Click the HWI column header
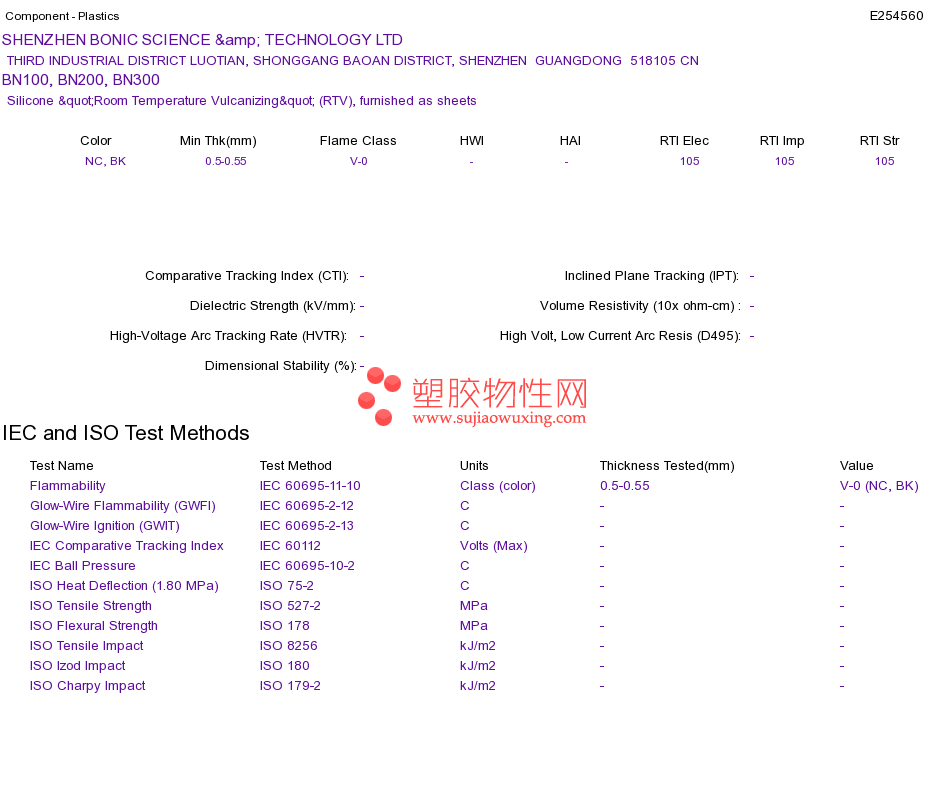The image size is (950, 800). [x=472, y=141]
